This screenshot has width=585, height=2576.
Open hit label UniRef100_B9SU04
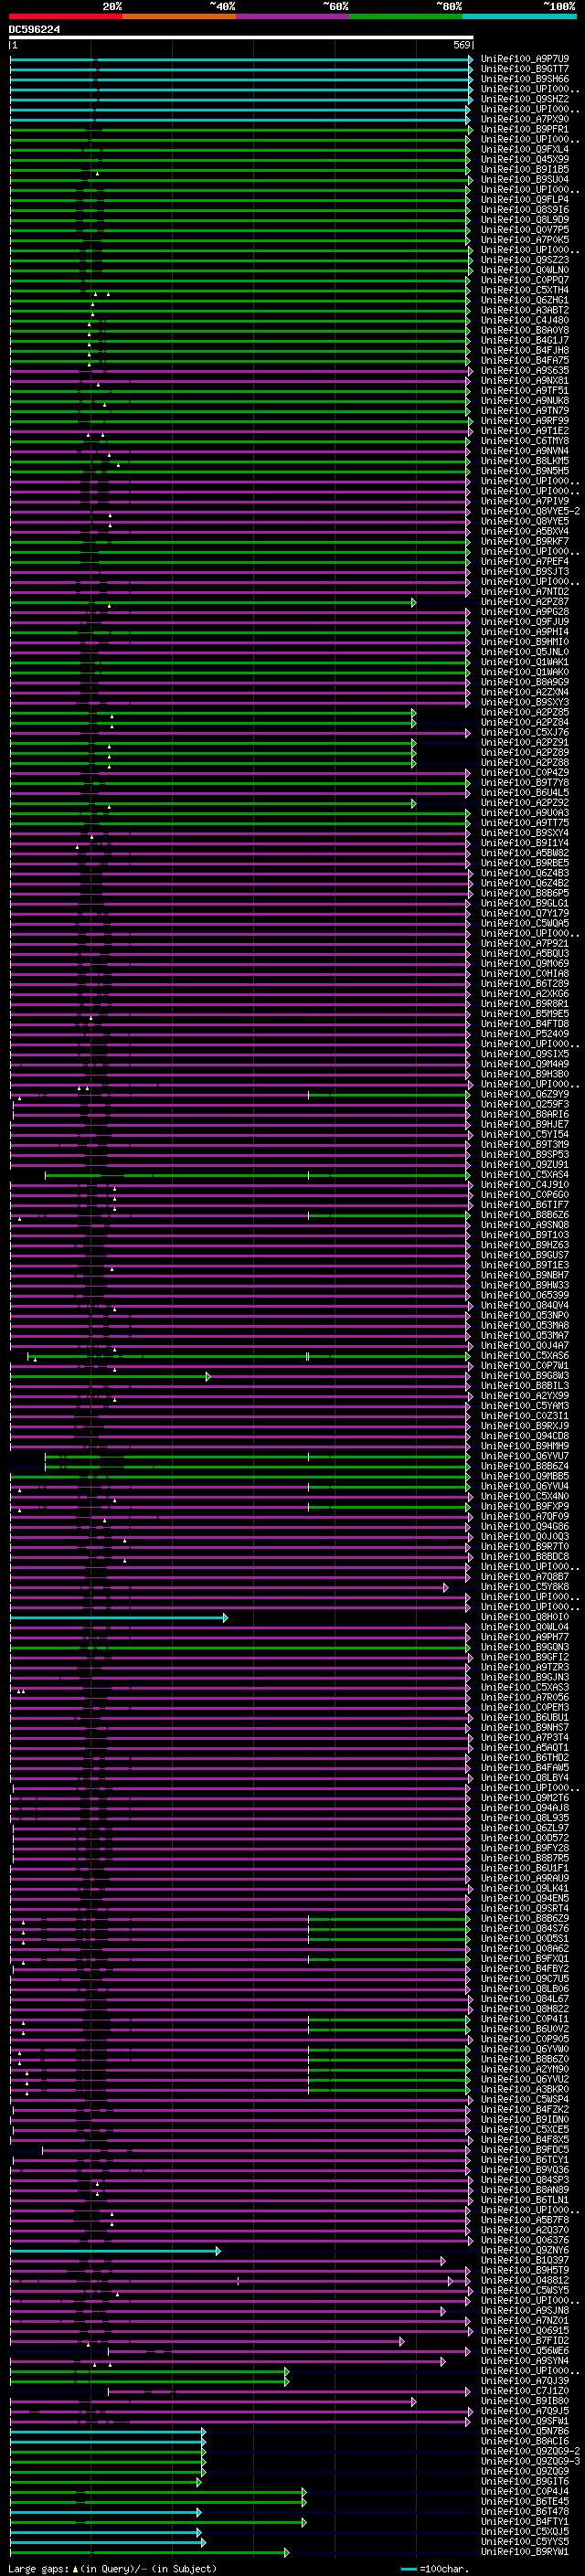coord(525,179)
